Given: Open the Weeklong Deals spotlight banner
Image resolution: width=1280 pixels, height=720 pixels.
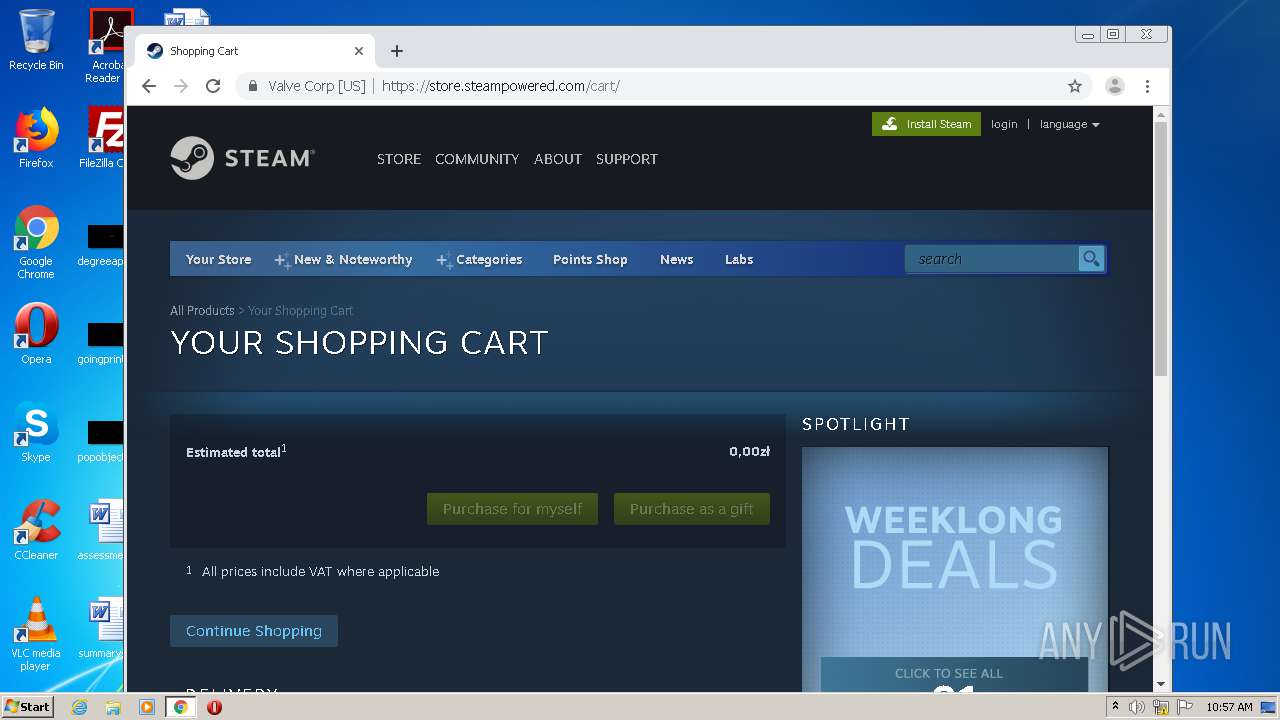Looking at the screenshot, I should pyautogui.click(x=955, y=568).
